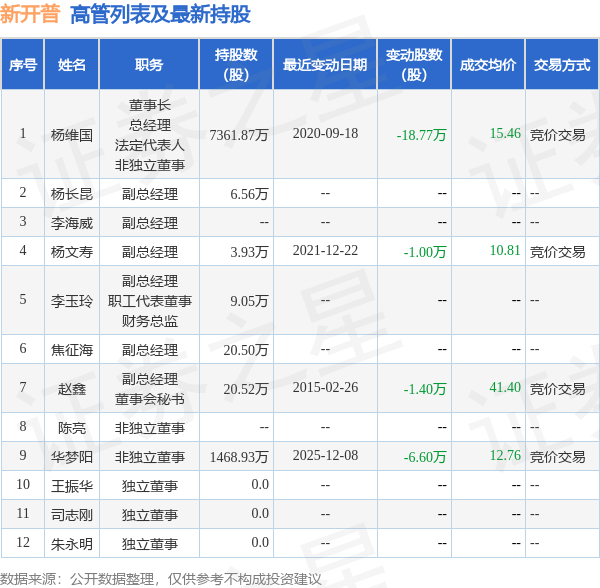Click the name 华梦阳 in row 9
Image resolution: width=600 pixels, height=588 pixels.
(x=72, y=457)
